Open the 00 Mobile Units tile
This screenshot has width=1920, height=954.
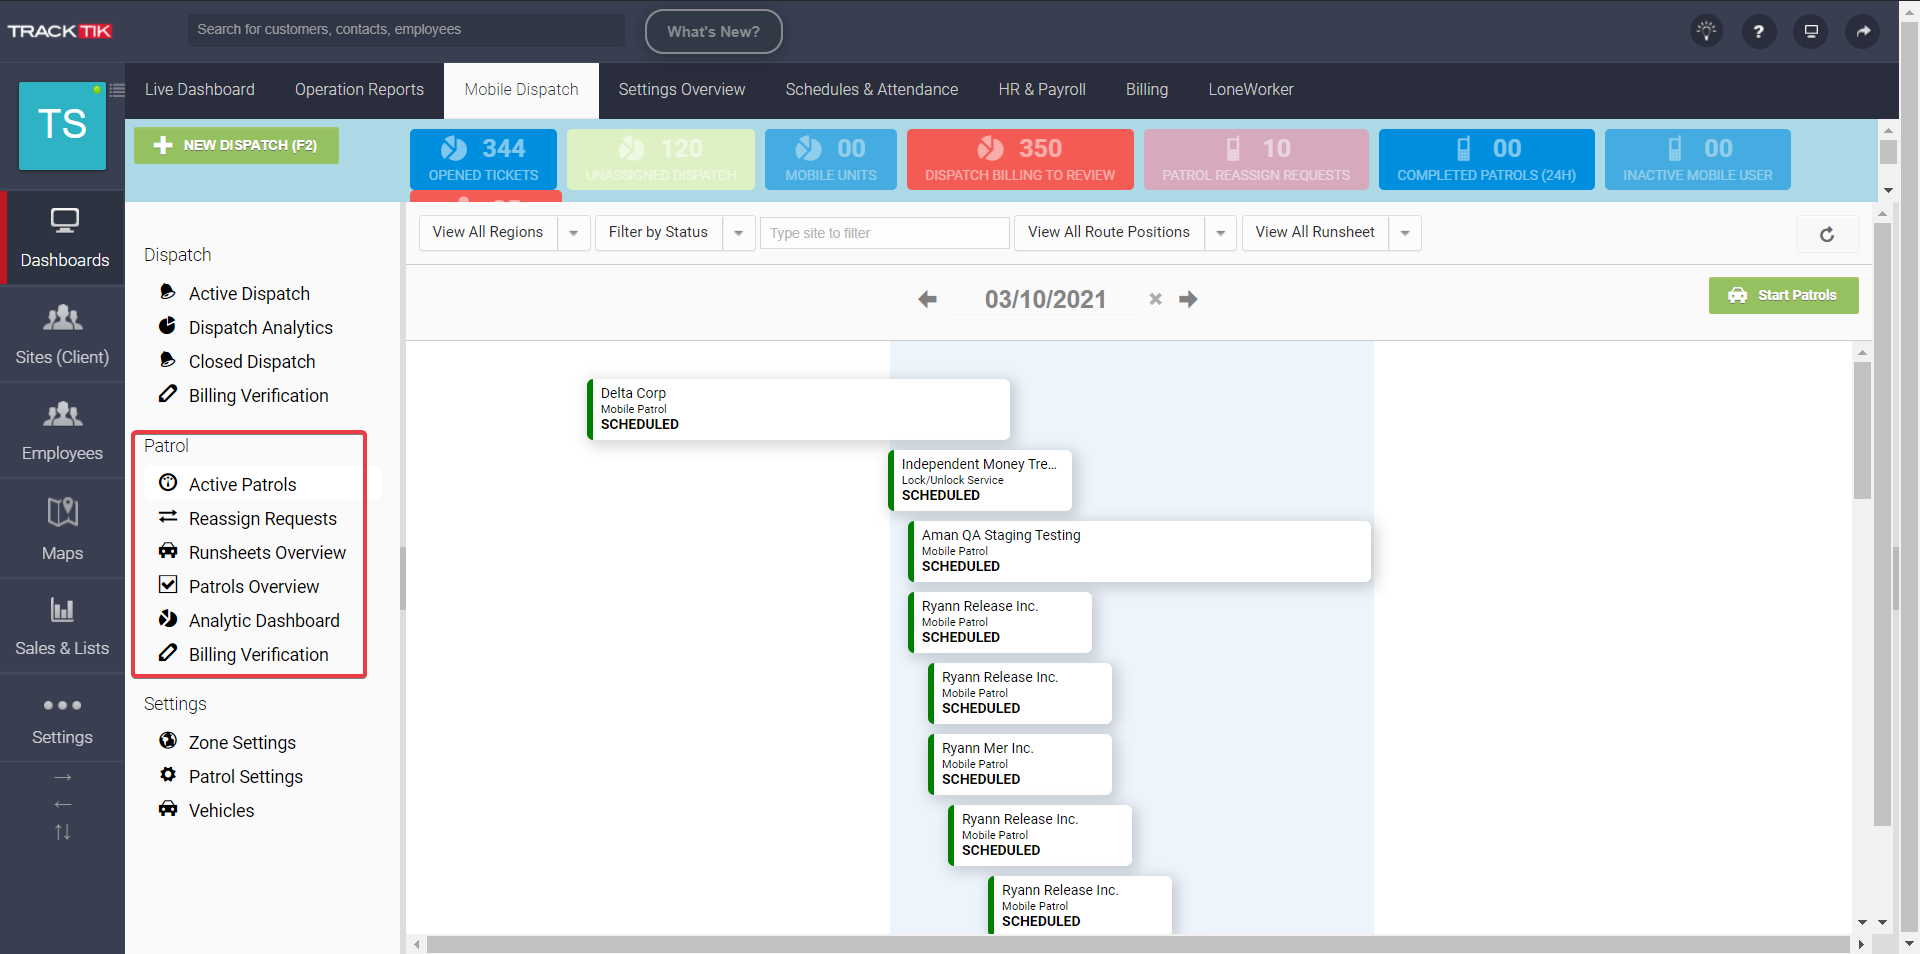pos(831,159)
